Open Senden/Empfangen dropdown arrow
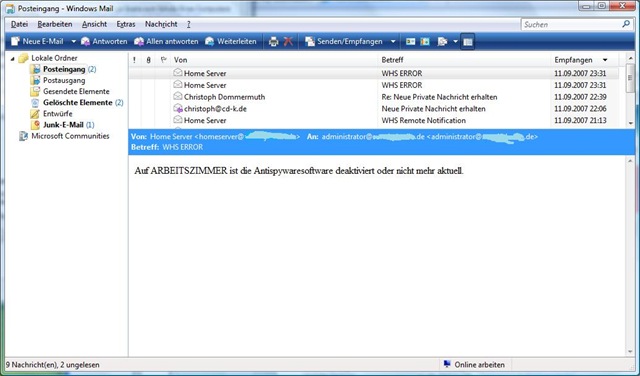The height and width of the screenshot is (376, 640). pyautogui.click(x=393, y=42)
